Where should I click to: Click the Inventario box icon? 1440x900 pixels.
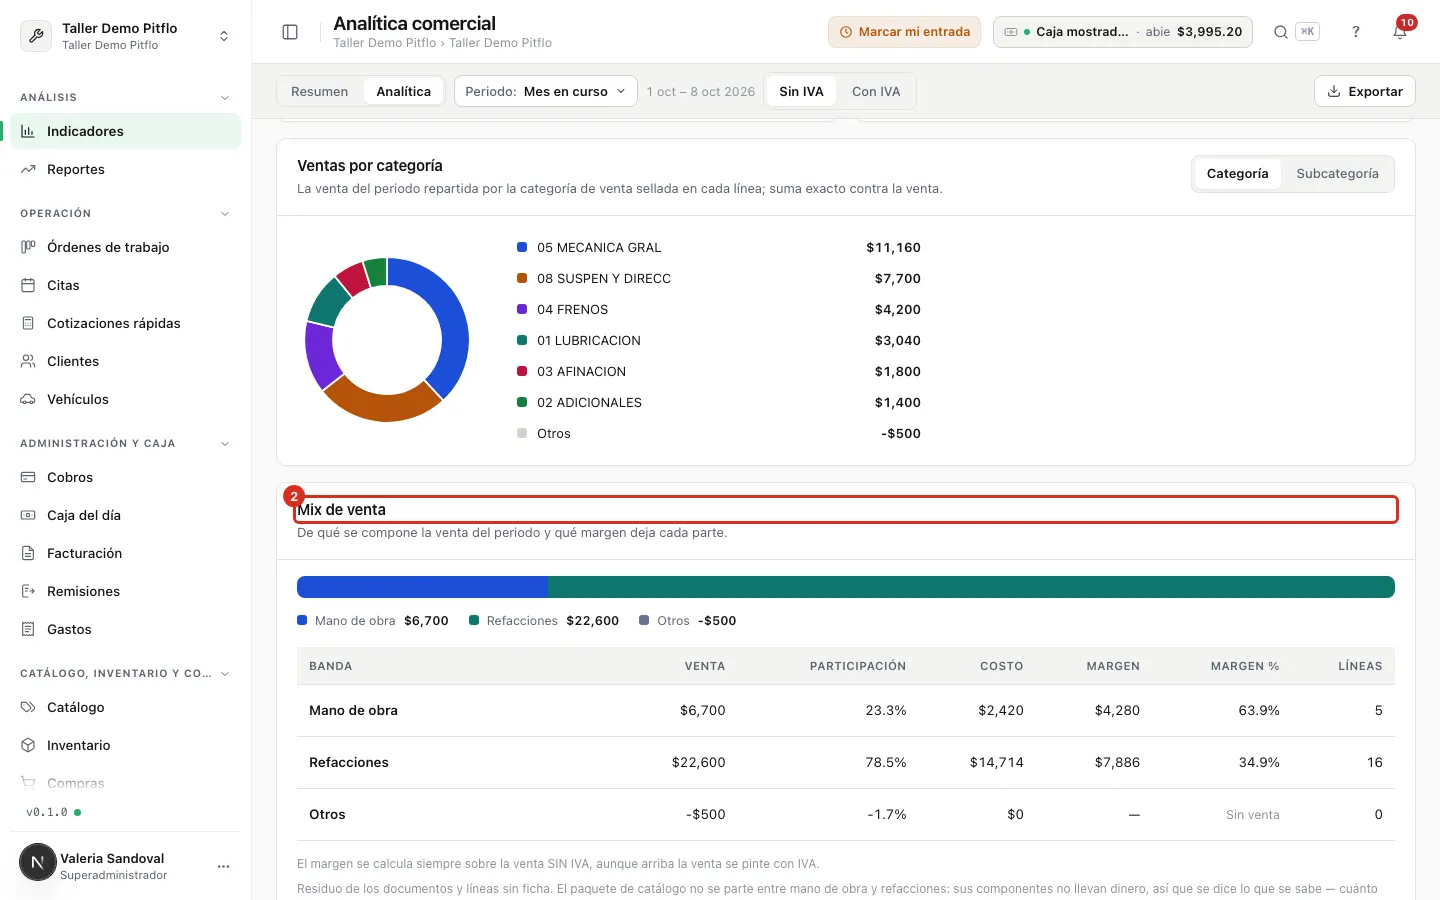click(28, 745)
